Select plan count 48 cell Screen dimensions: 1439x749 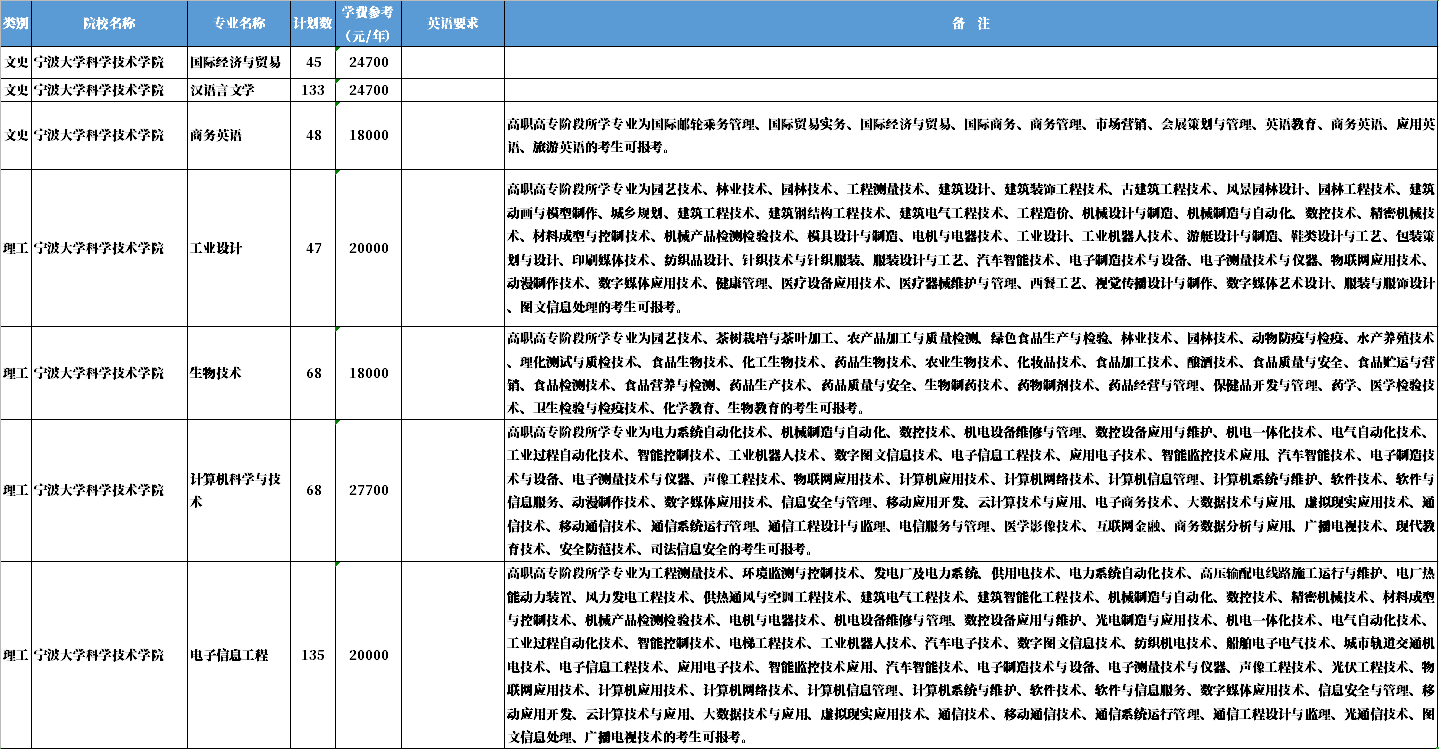click(313, 136)
